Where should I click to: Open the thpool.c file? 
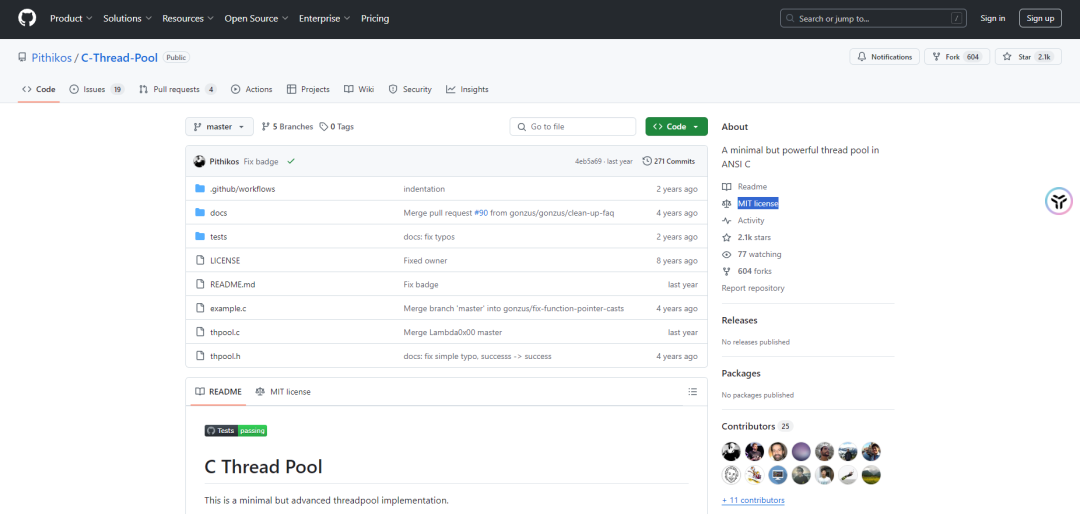225,332
